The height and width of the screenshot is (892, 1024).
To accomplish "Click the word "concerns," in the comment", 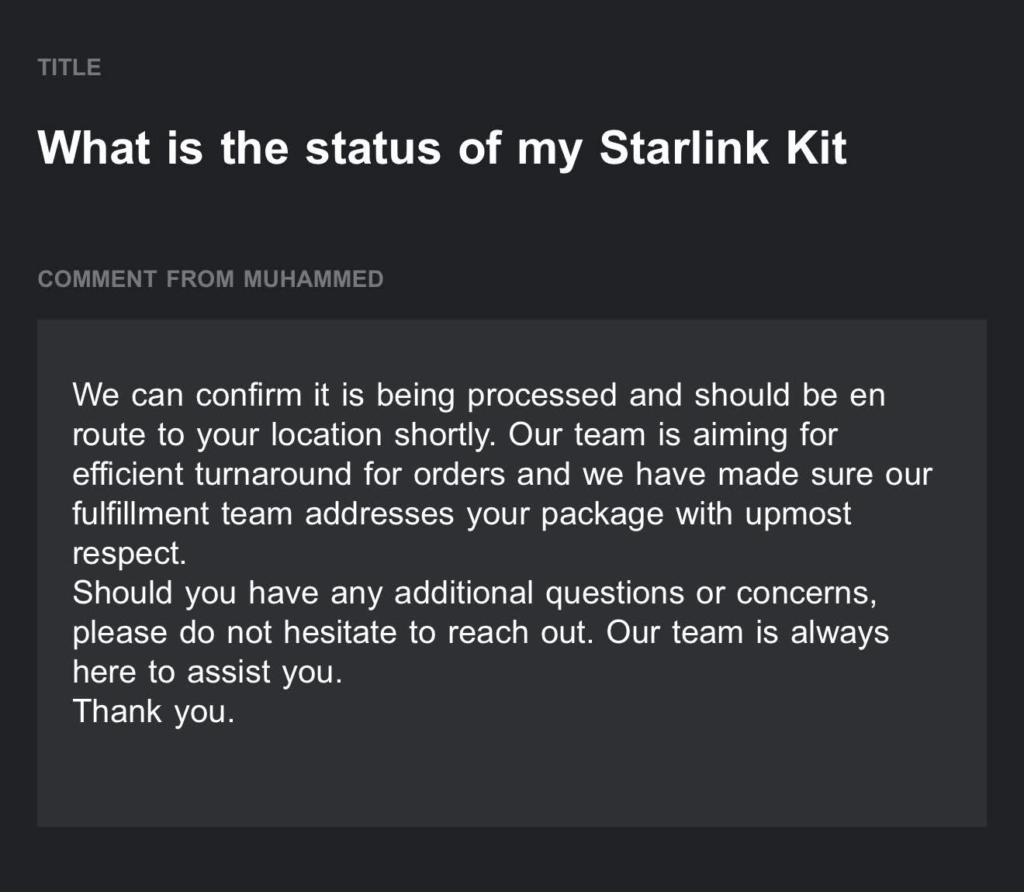I will pos(807,593).
